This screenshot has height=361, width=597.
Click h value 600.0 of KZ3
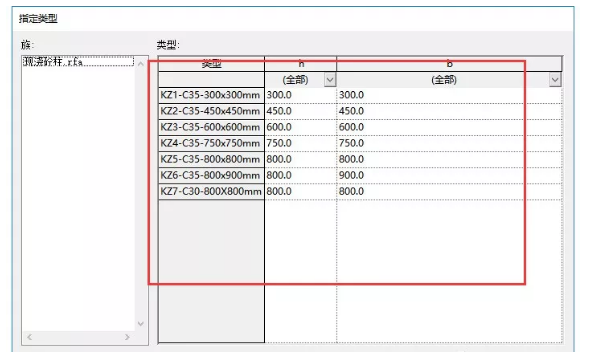click(301, 127)
